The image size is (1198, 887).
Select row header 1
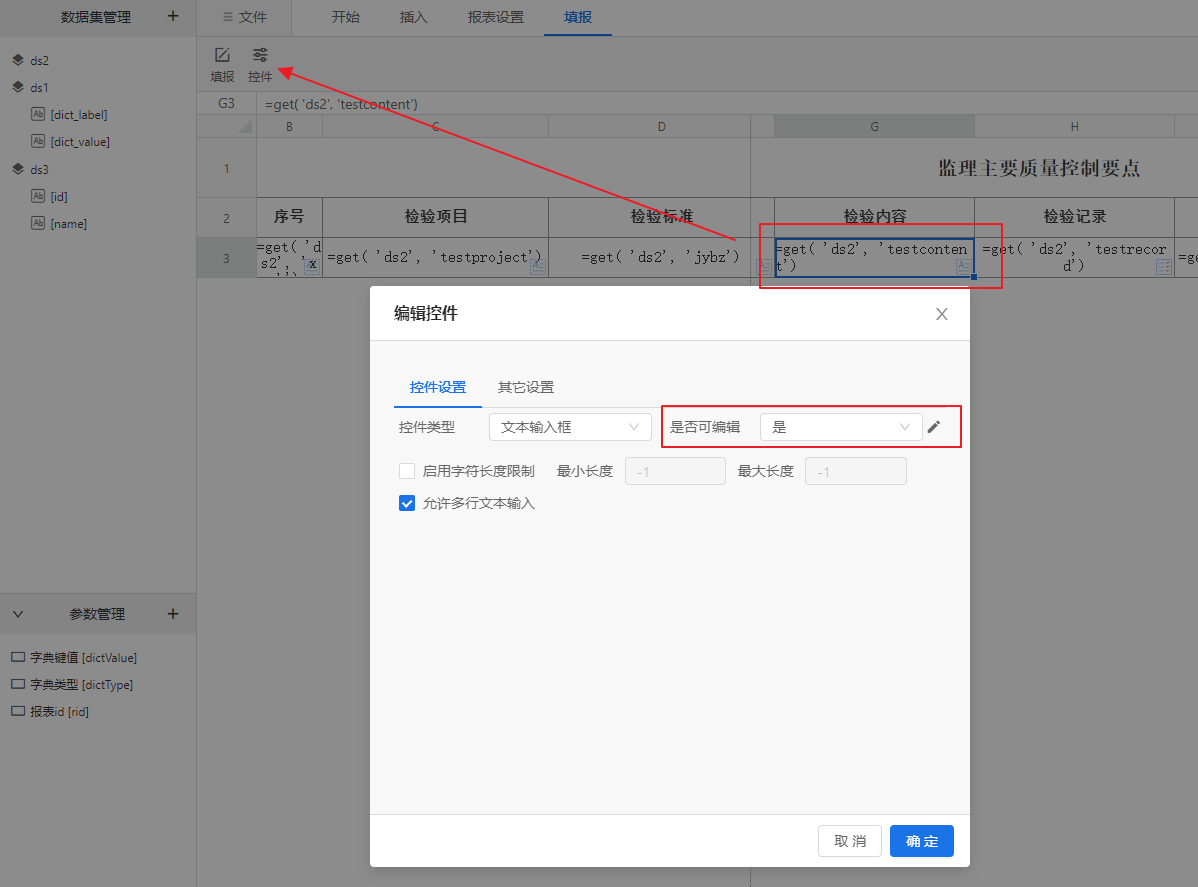tap(226, 168)
